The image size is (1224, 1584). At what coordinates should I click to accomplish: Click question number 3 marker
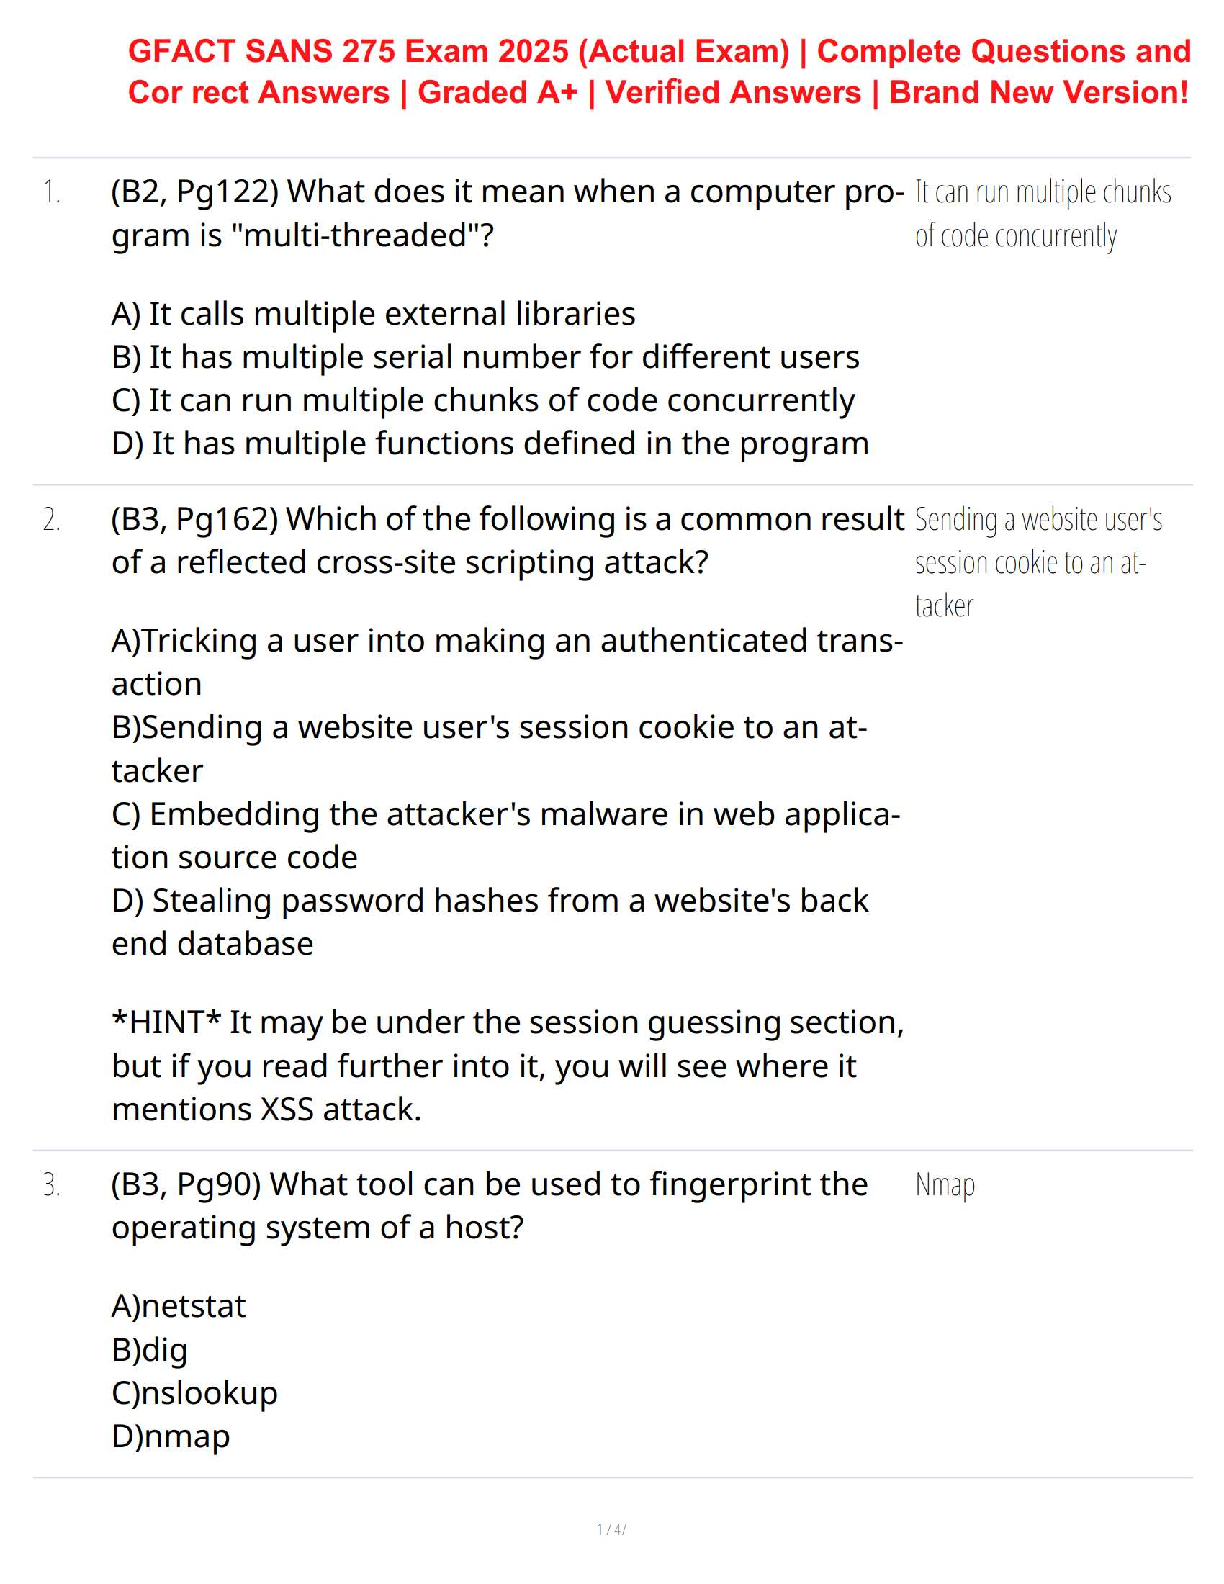[x=52, y=1185]
